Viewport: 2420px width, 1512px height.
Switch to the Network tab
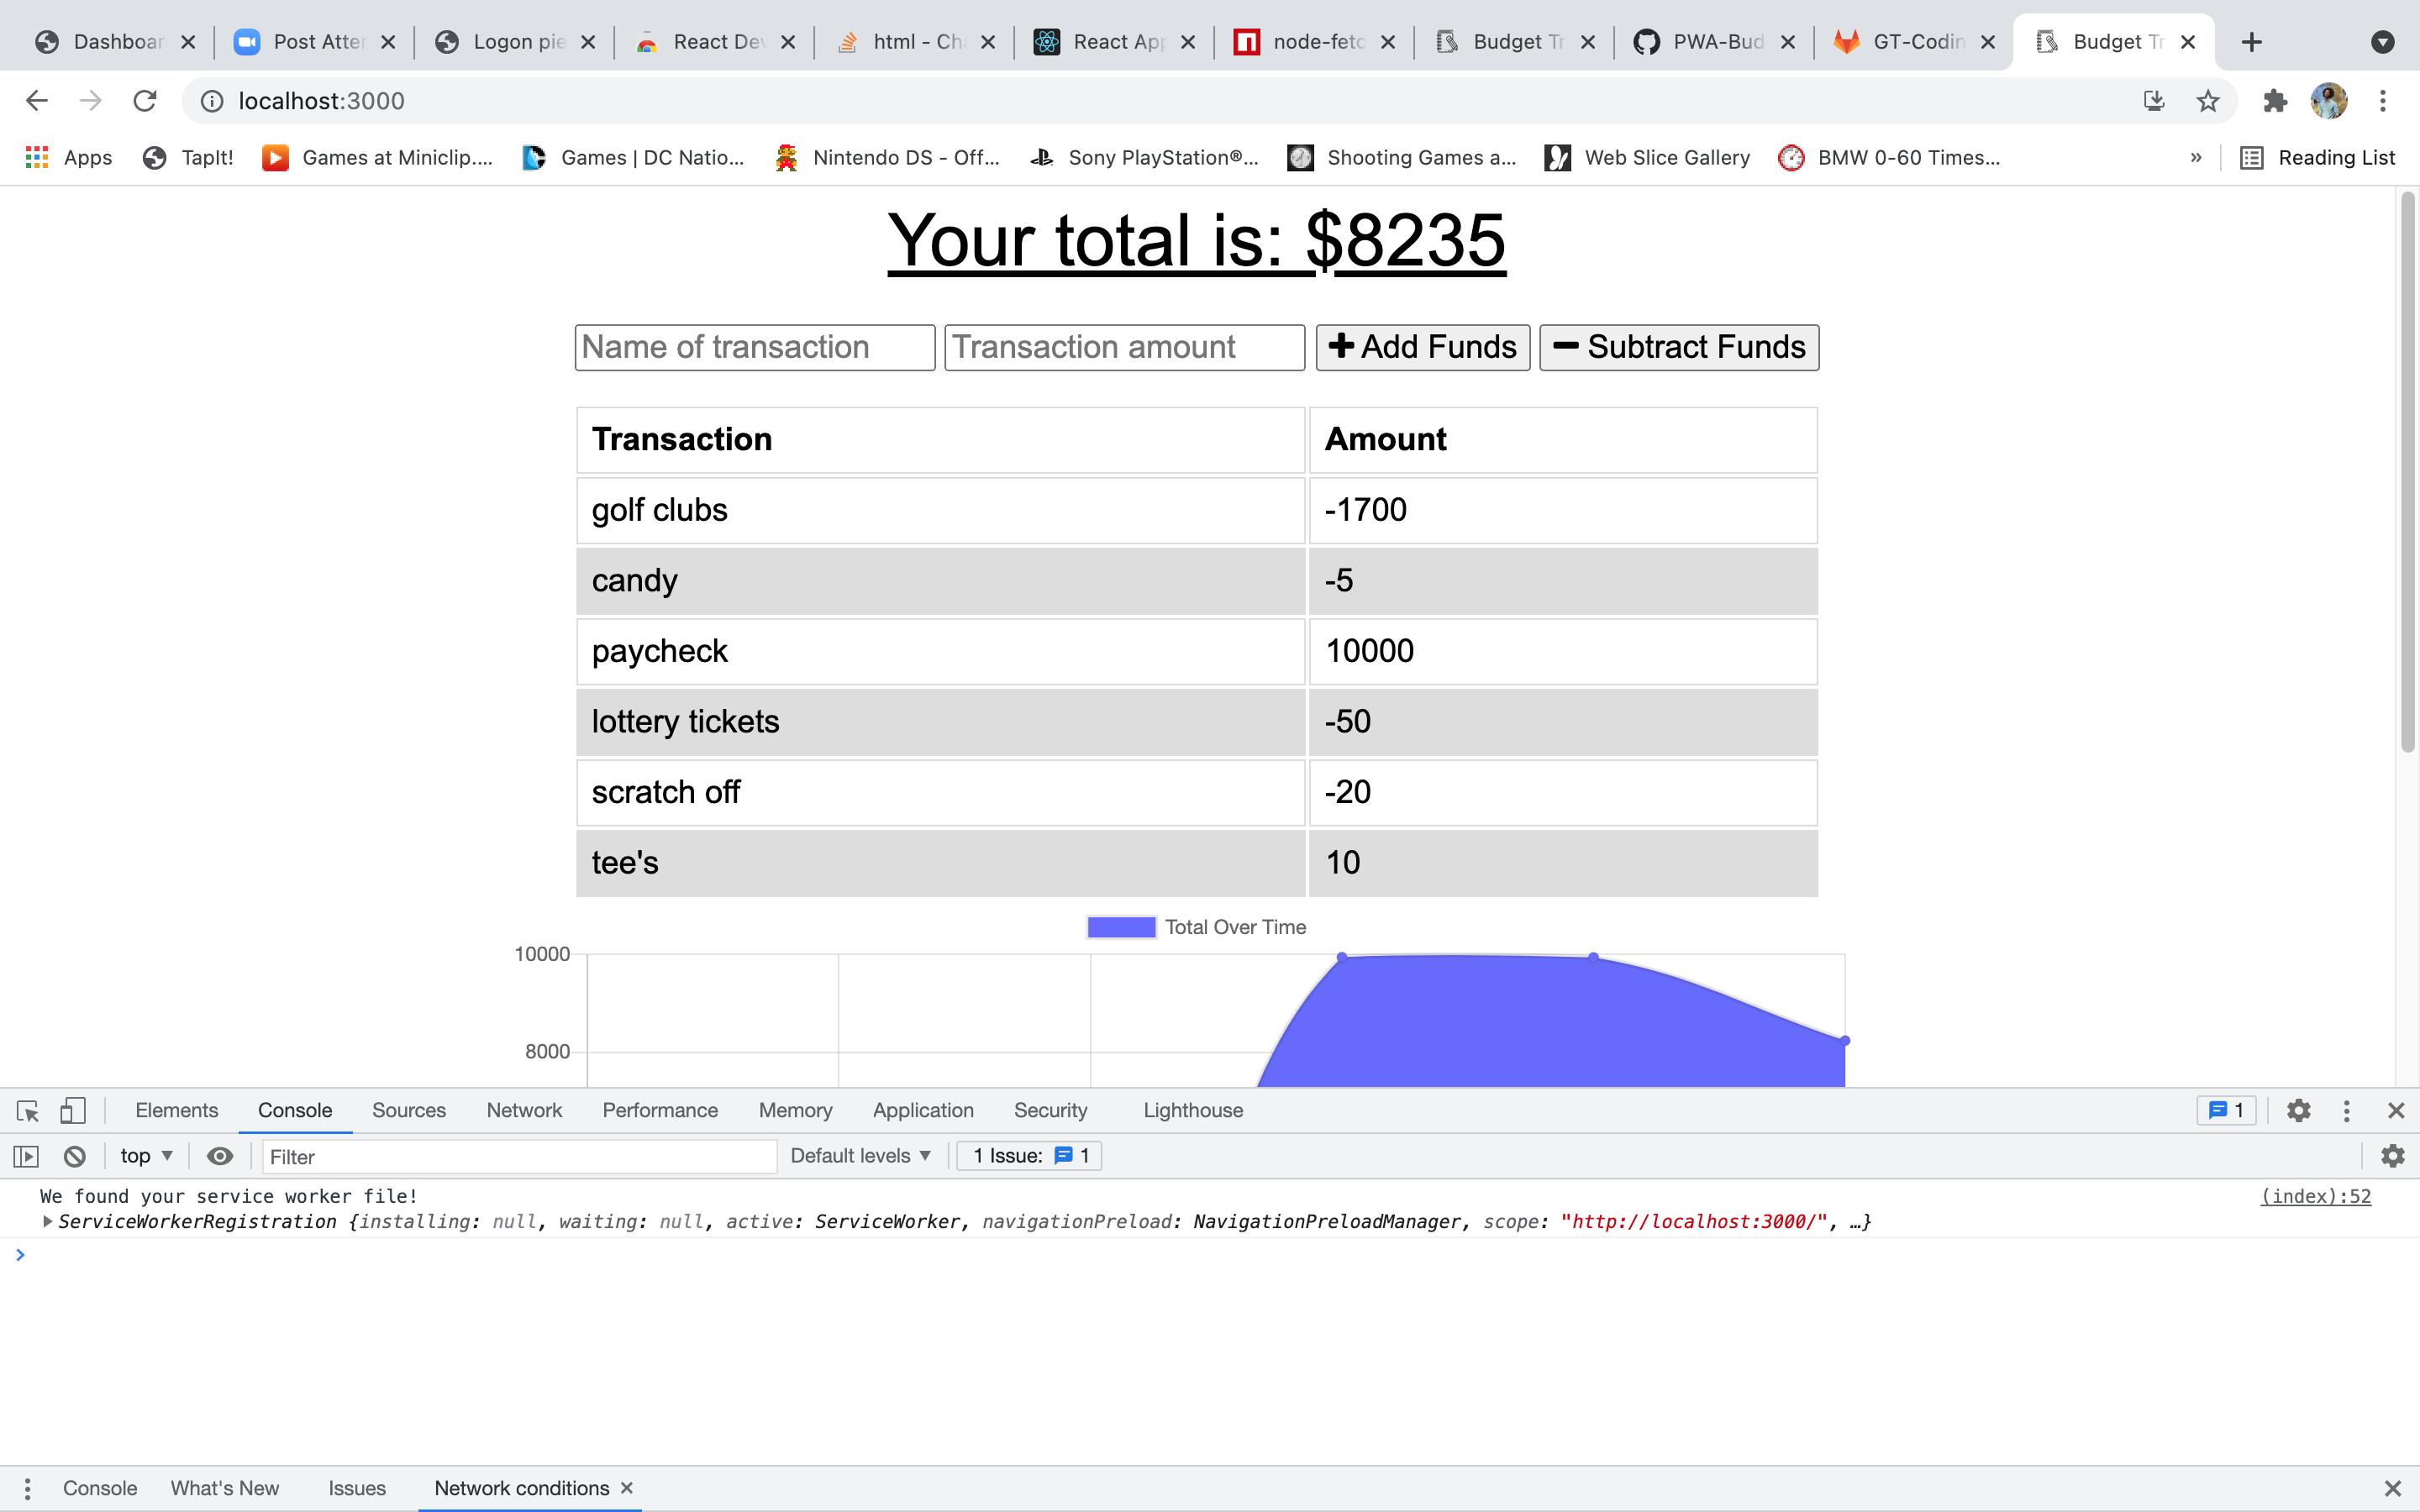pyautogui.click(x=524, y=1110)
